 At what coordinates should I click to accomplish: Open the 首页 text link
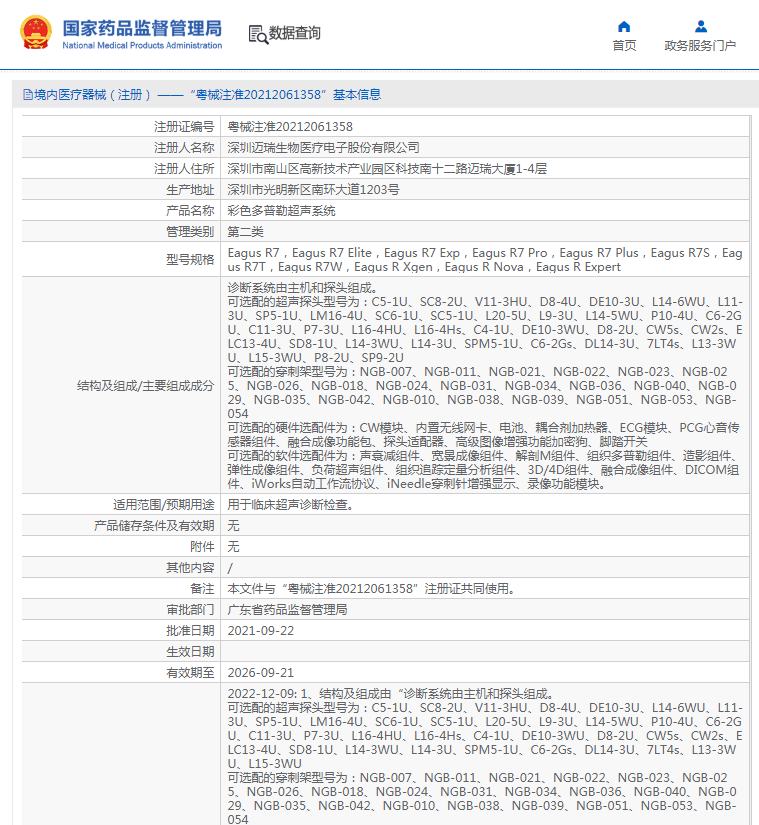pyautogui.click(x=624, y=46)
